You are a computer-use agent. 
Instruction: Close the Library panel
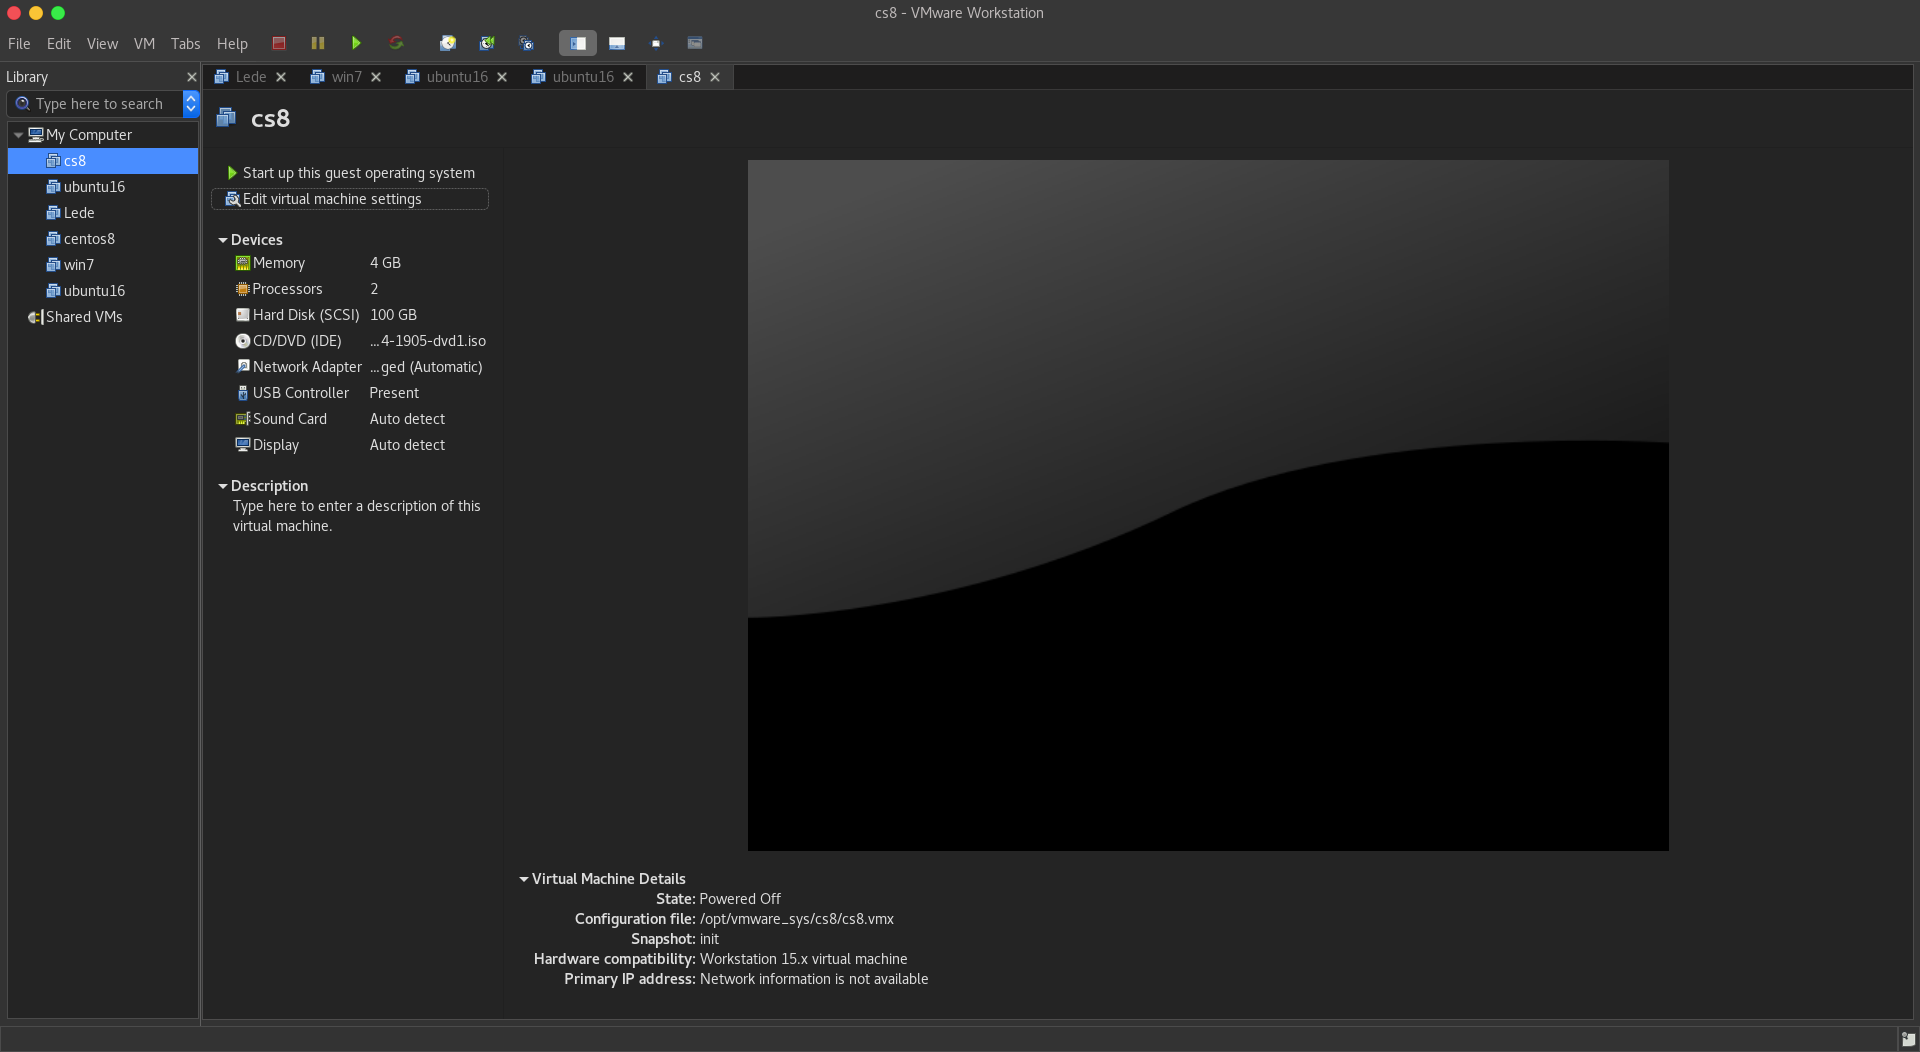(191, 77)
